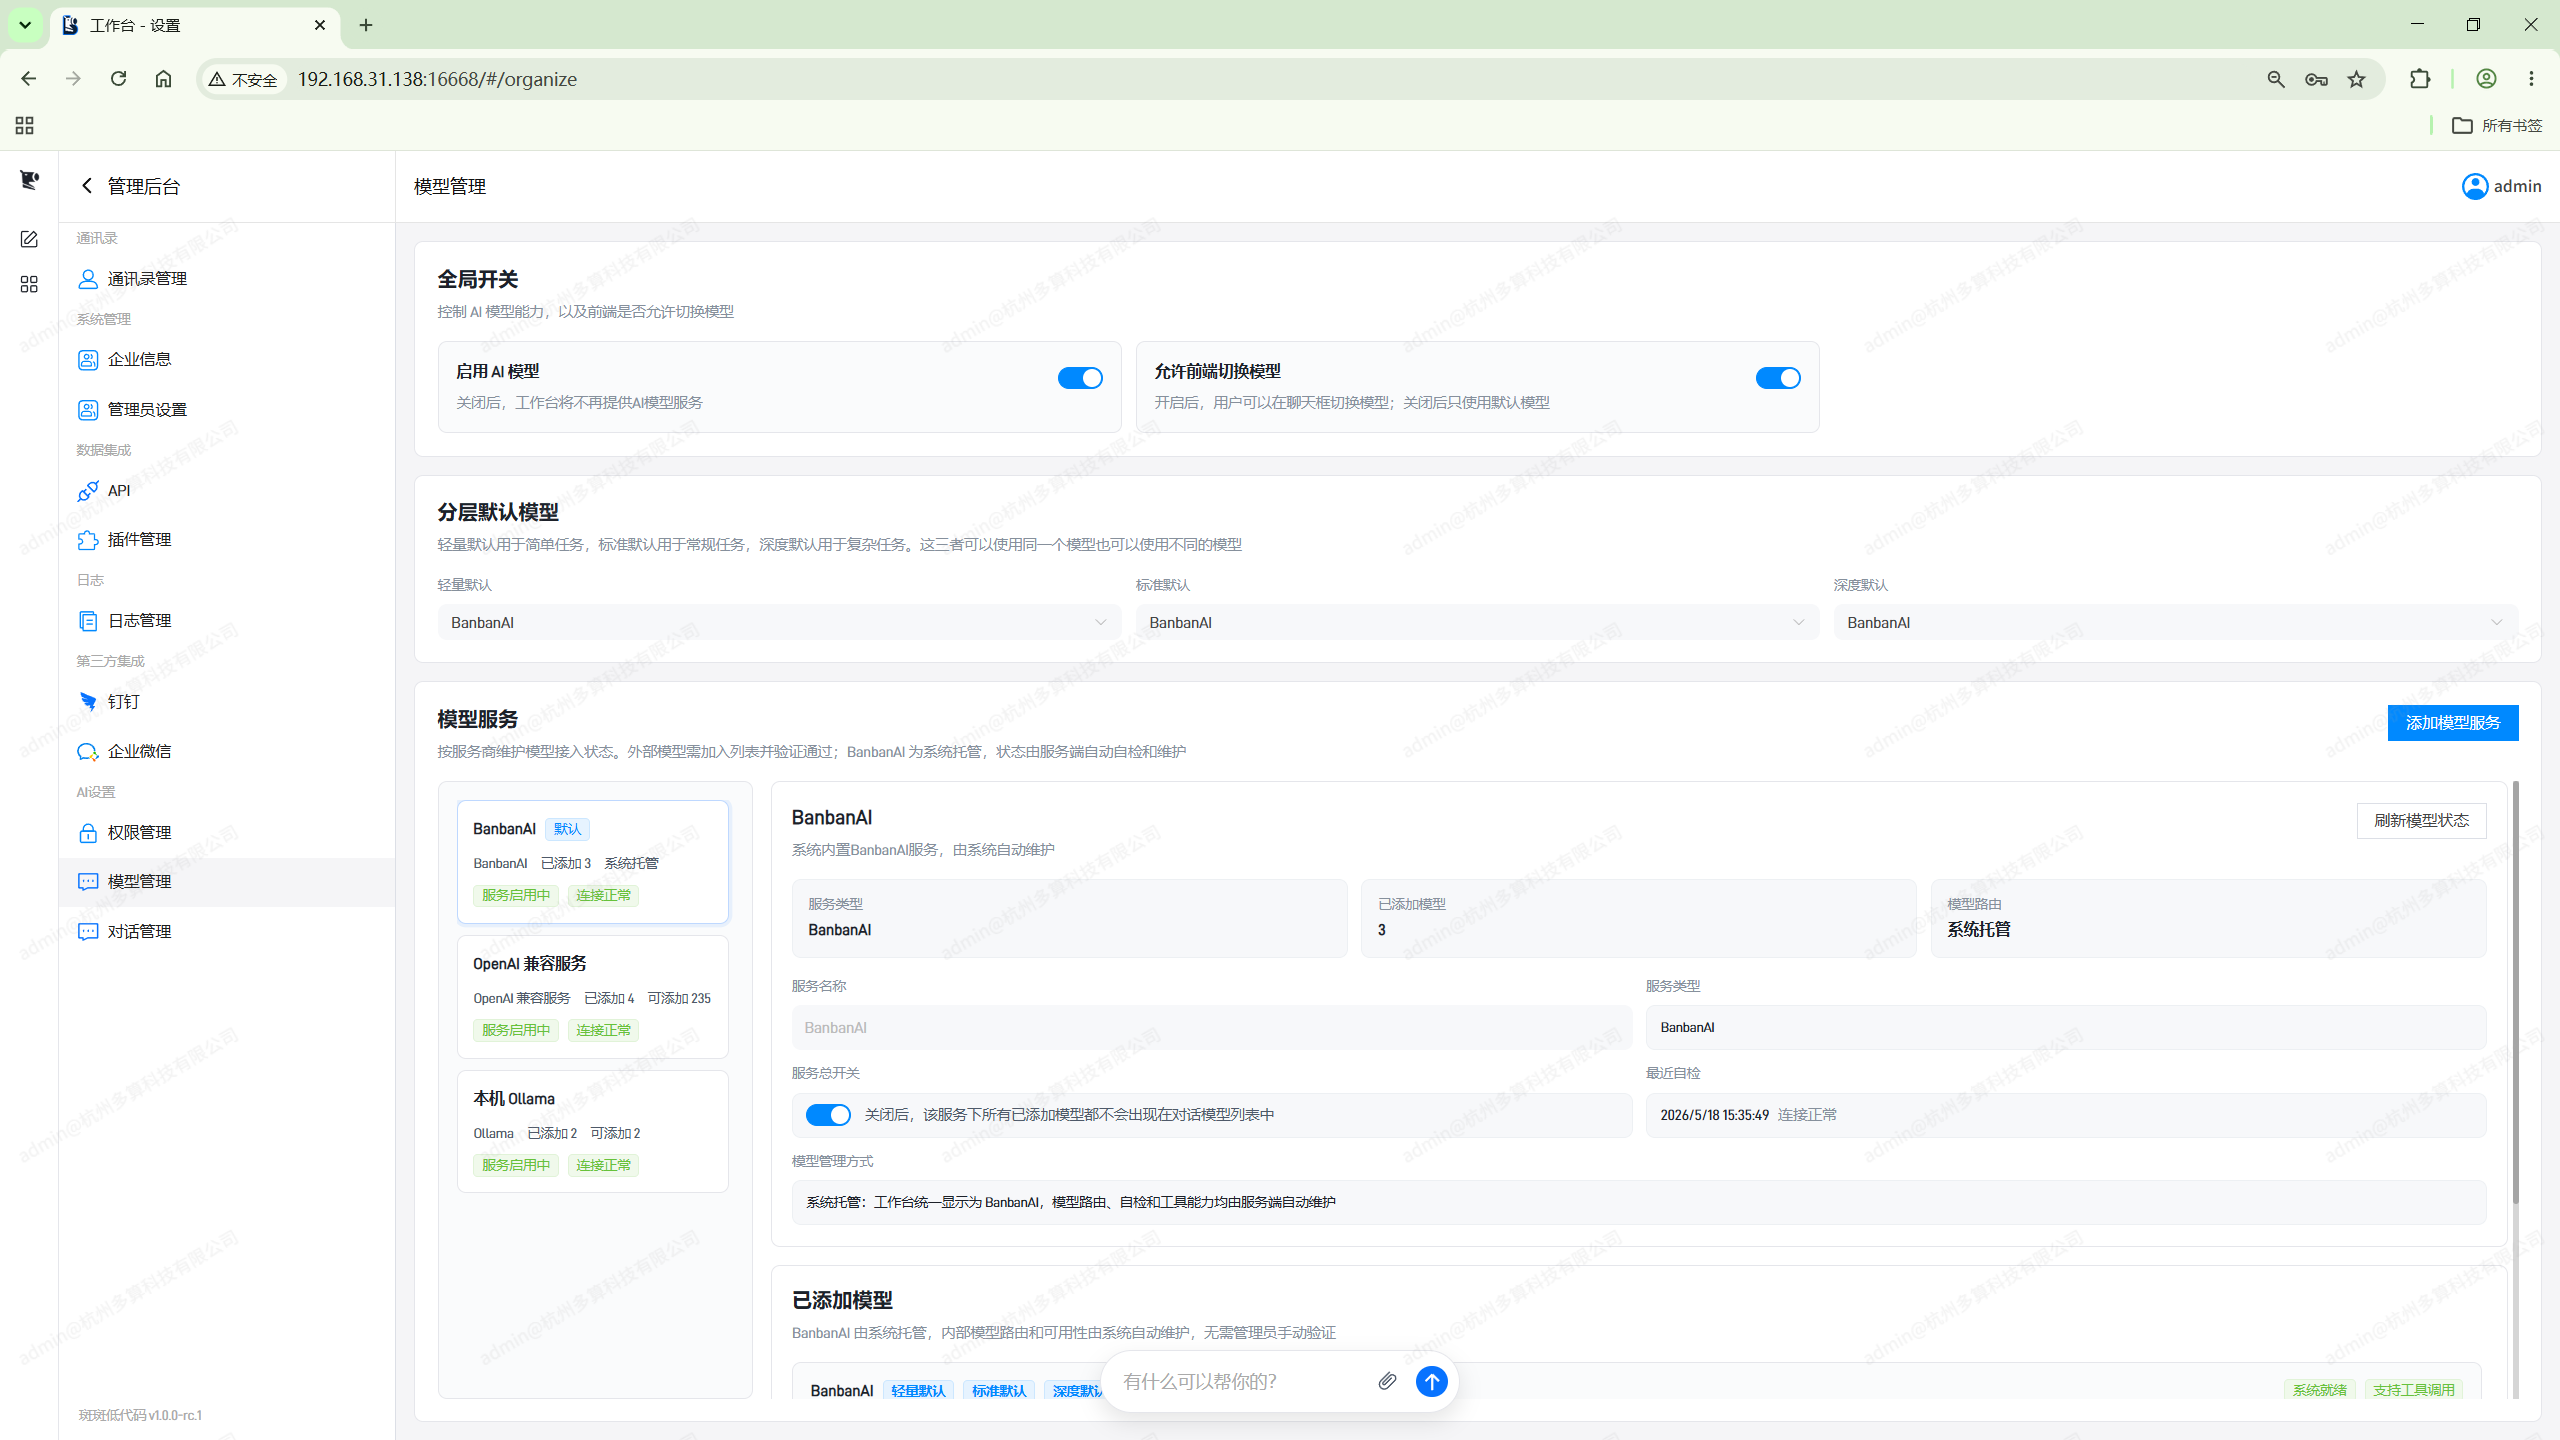Toggle the 允许前端切换模型 switch

1778,378
